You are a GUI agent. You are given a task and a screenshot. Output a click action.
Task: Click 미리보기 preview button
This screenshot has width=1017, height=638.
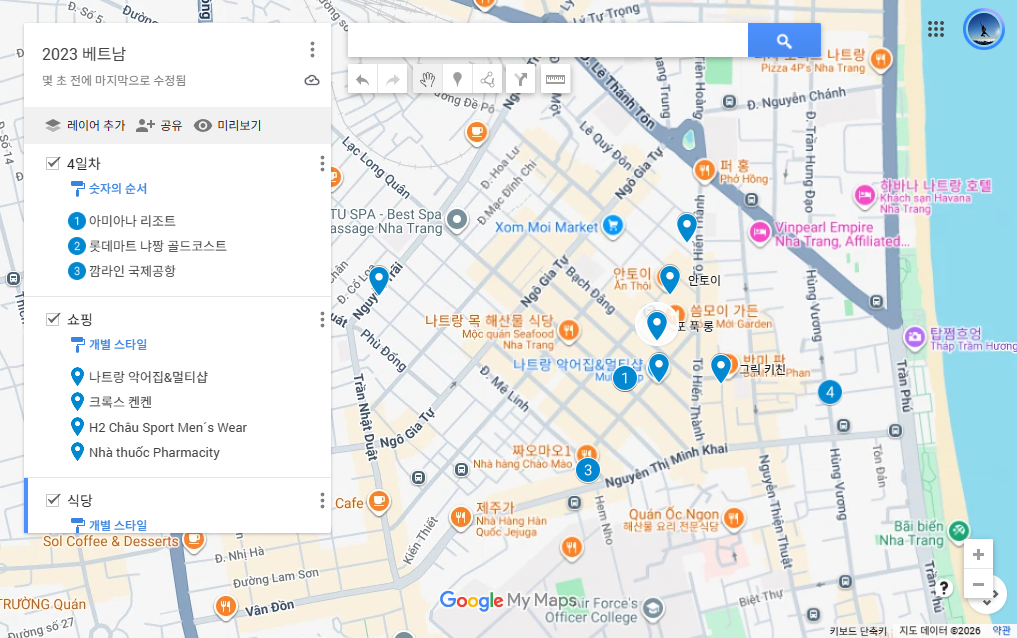(x=228, y=125)
